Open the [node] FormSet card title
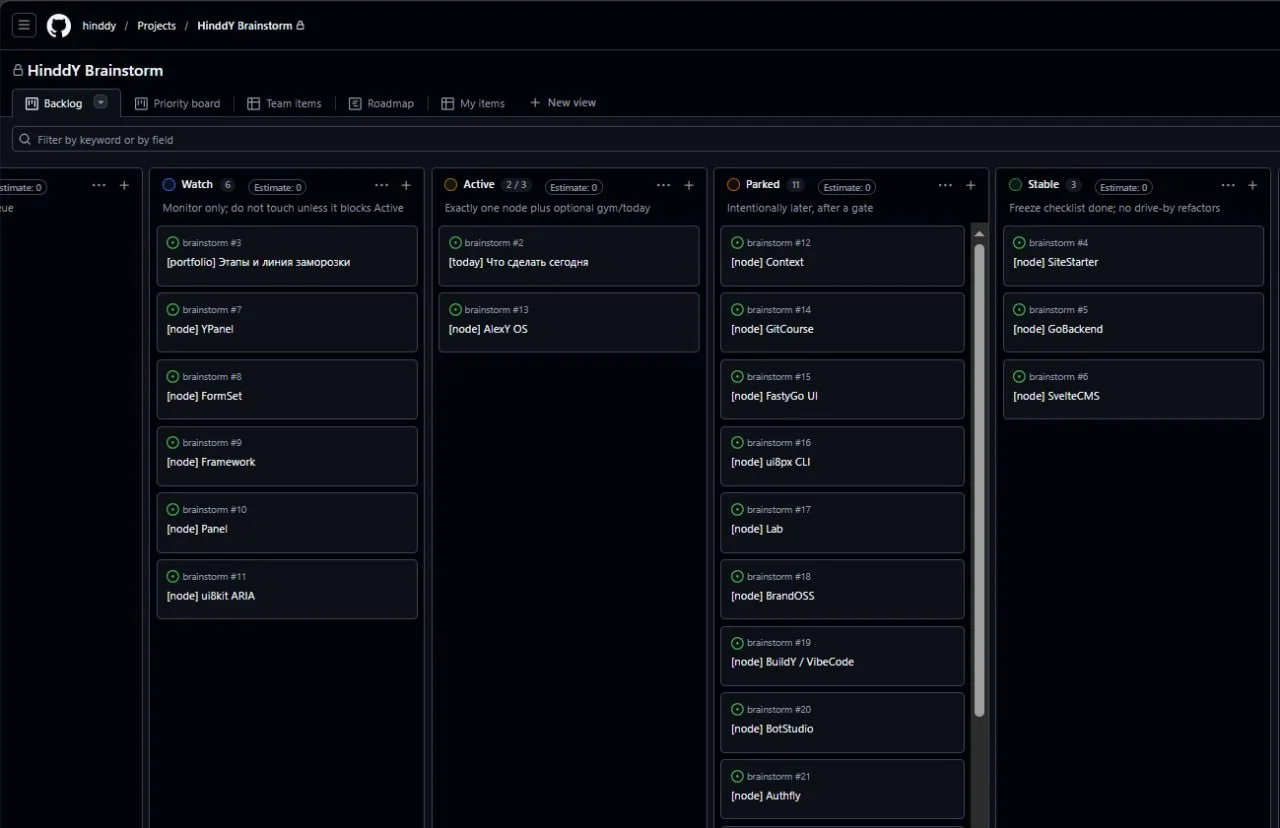This screenshot has width=1280, height=828. (204, 396)
